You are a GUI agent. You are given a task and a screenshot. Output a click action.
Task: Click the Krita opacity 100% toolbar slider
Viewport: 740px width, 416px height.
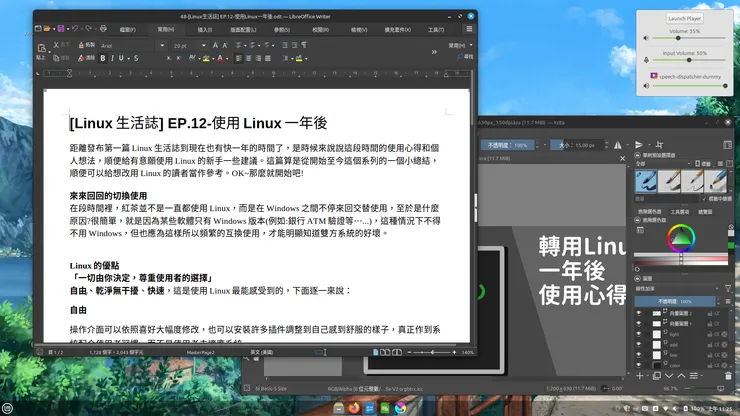(x=507, y=145)
